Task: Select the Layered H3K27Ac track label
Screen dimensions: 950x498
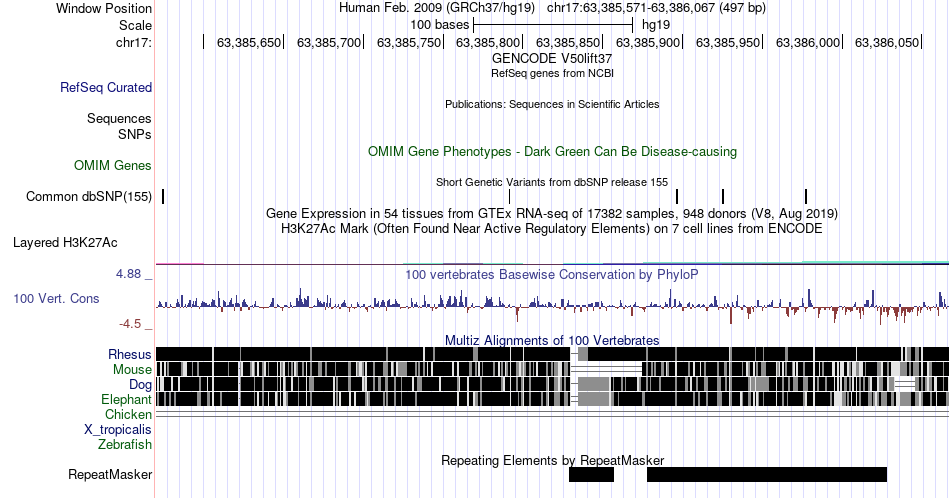Action: pos(65,242)
